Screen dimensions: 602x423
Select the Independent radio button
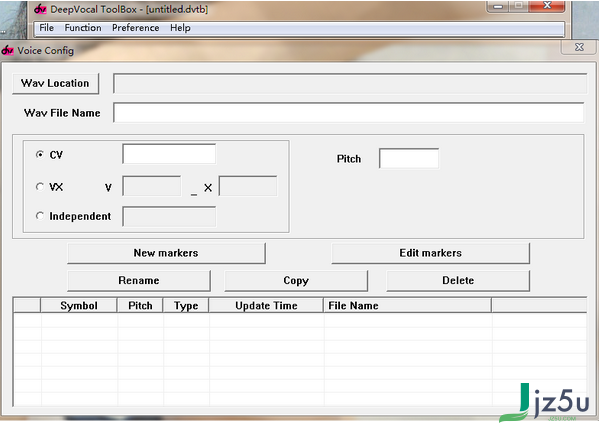point(40,216)
